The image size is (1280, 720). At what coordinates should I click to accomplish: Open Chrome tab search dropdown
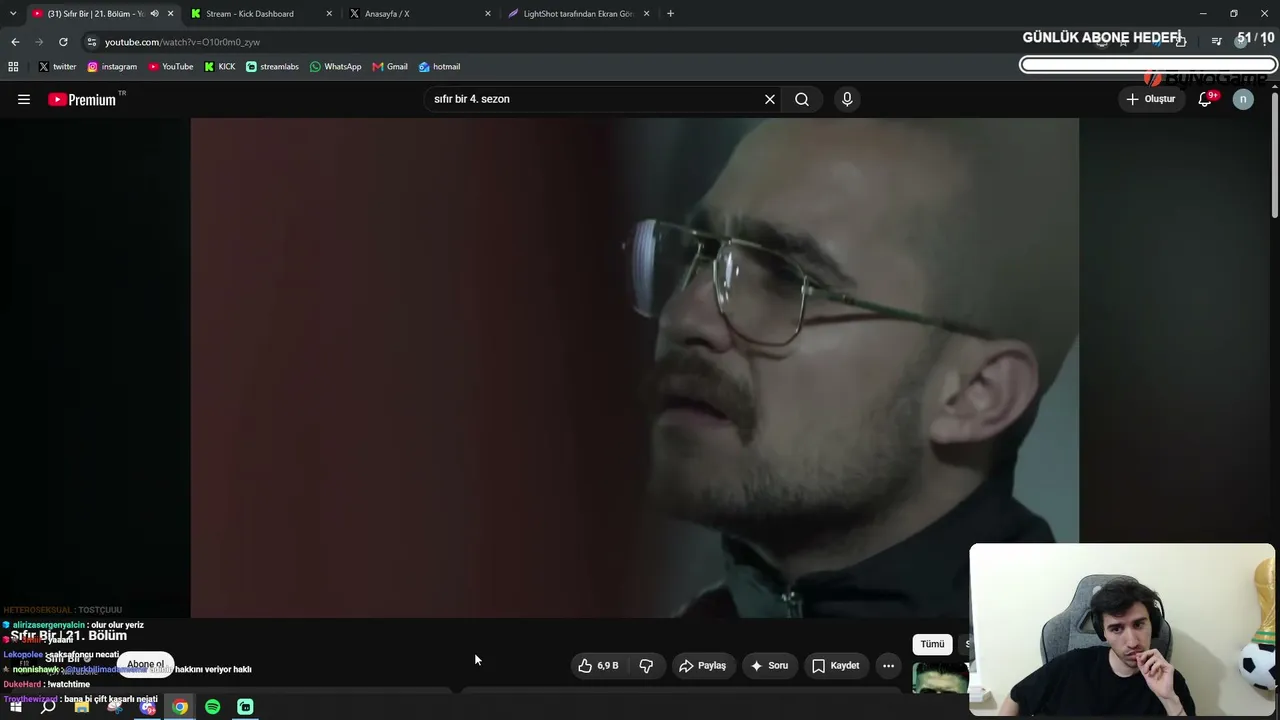click(x=13, y=14)
